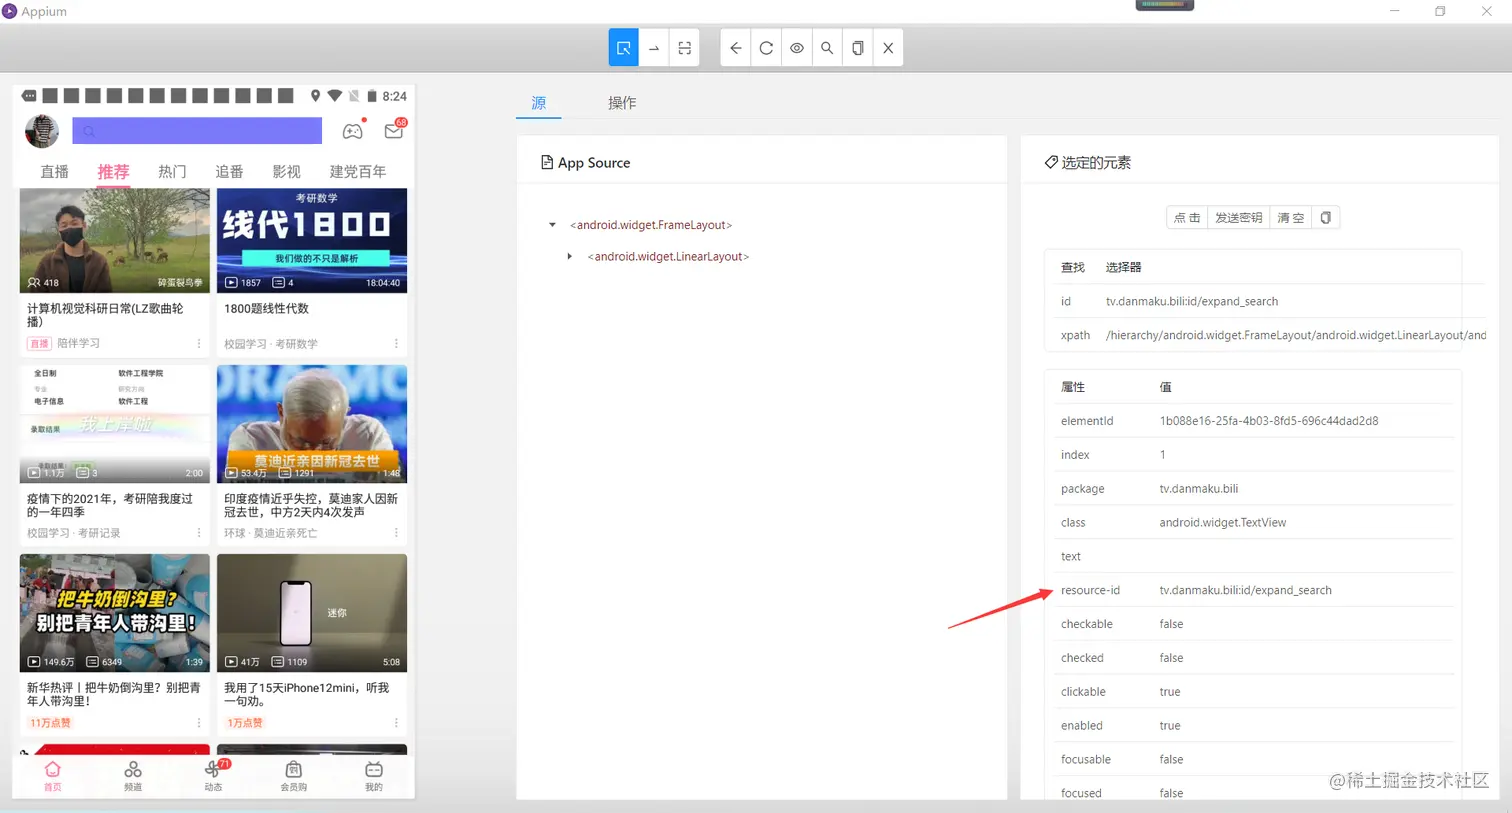Click package value tv.danmaku.bili
This screenshot has width=1512, height=813.
tap(1199, 489)
